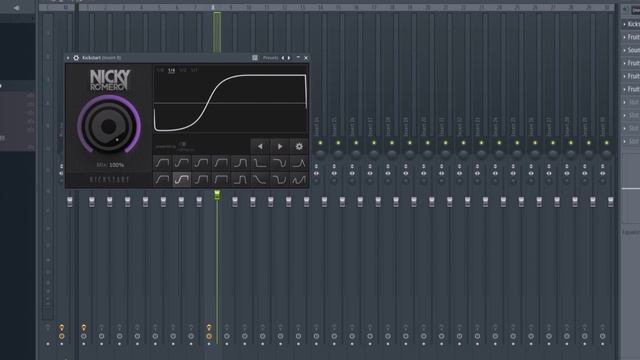Select mixer track header number 8
The height and width of the screenshot is (360, 640).
click(213, 8)
